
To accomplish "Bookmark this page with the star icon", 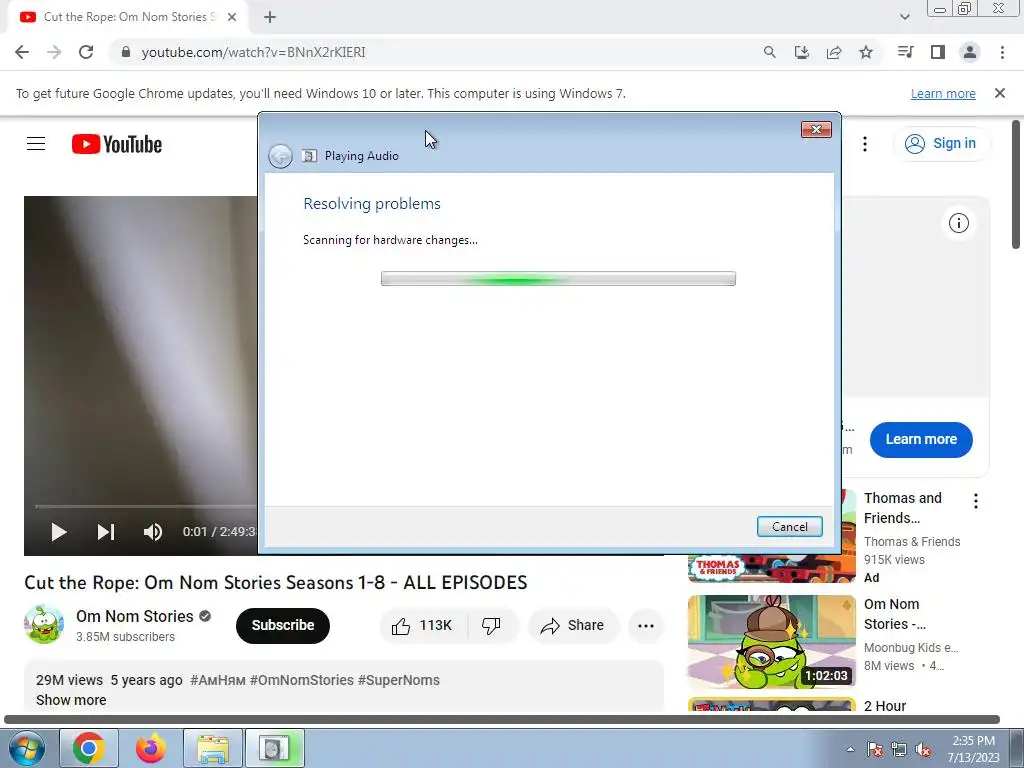I will point(866,52).
